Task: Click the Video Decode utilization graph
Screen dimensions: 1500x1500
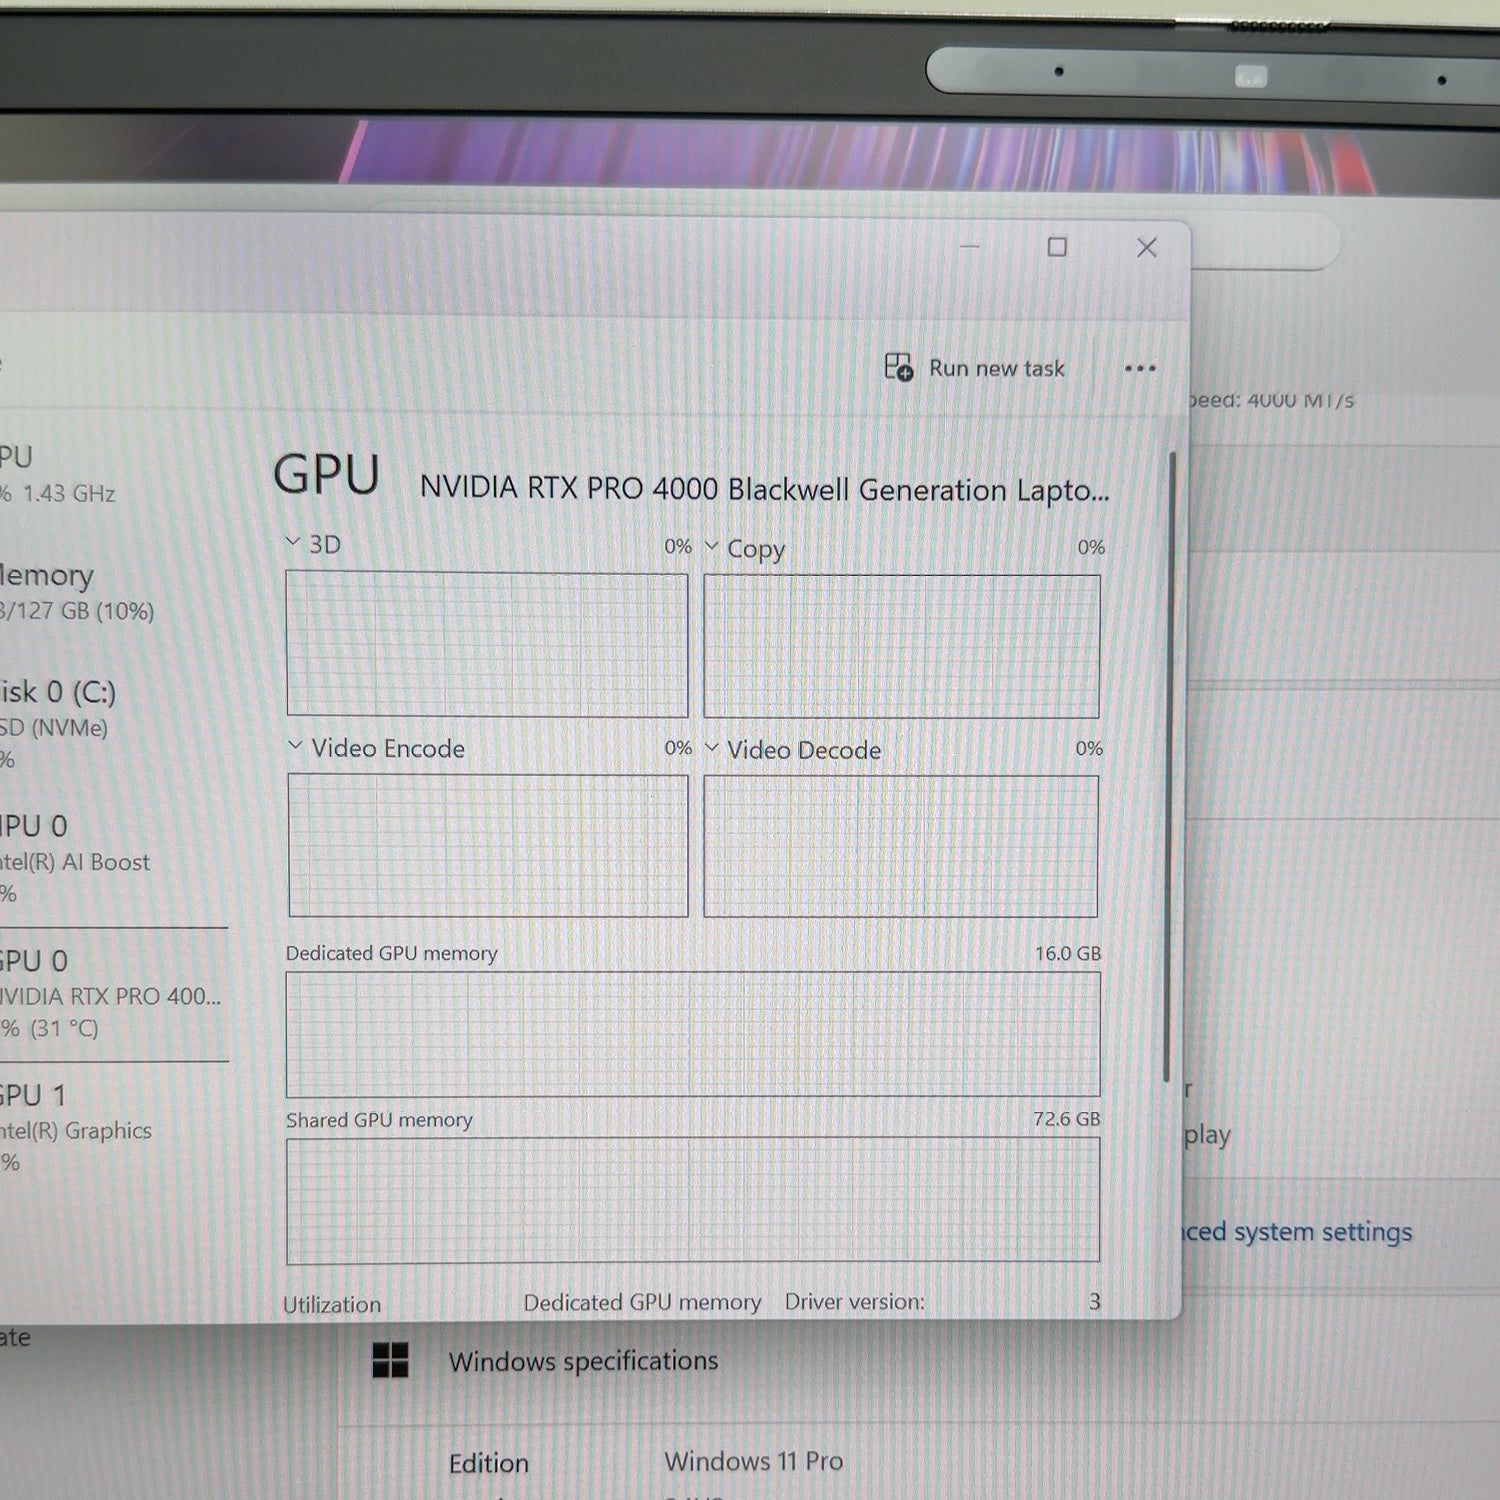Action: tap(900, 847)
